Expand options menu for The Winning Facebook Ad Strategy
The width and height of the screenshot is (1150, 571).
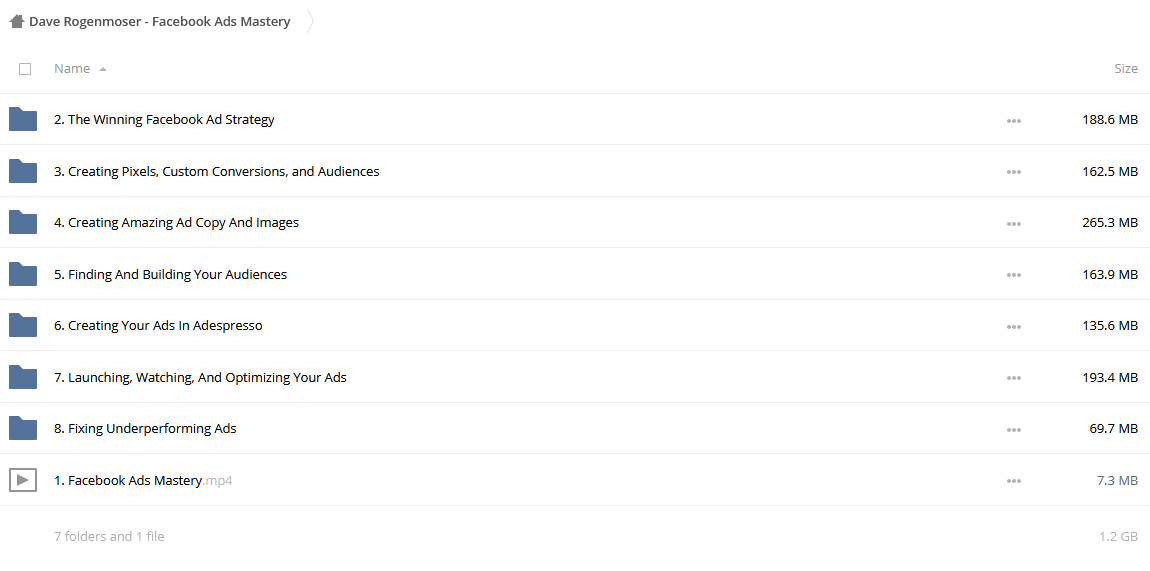point(1014,120)
